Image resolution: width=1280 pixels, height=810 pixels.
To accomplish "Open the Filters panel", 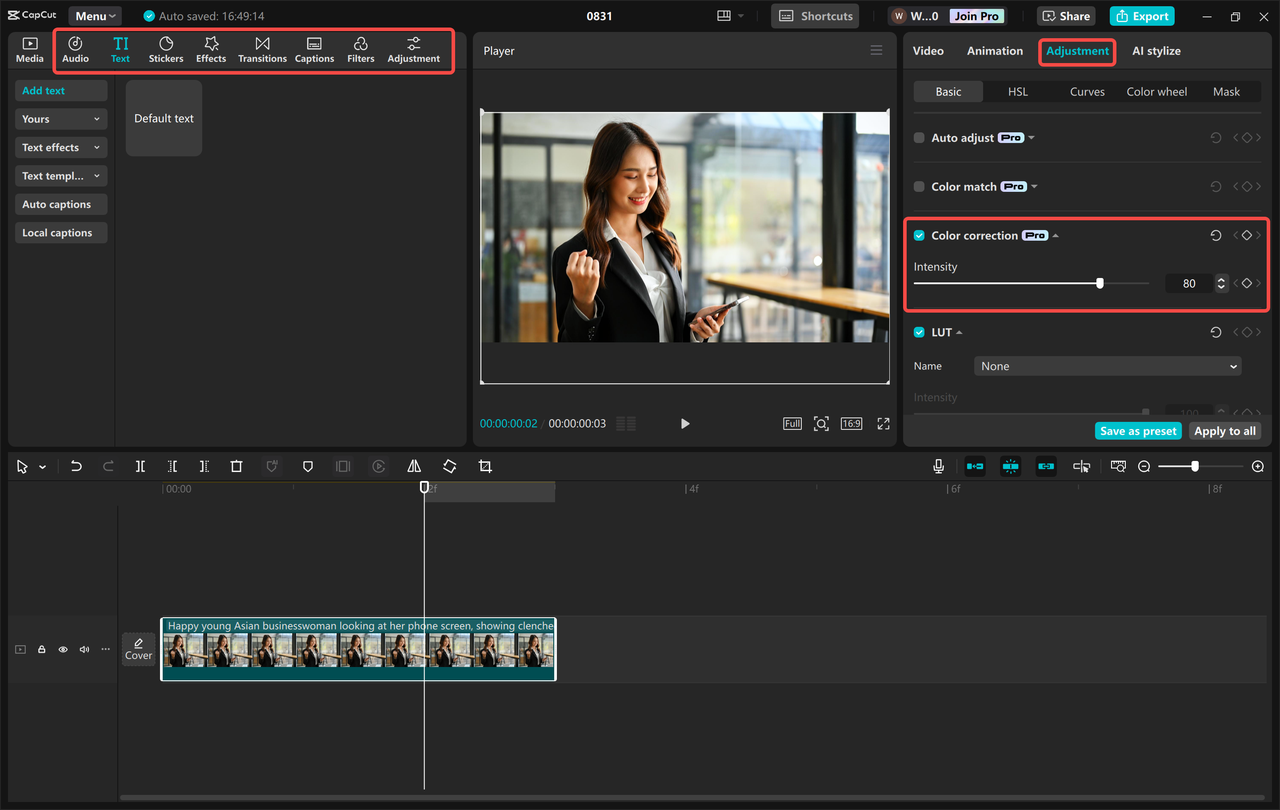I will 360,49.
